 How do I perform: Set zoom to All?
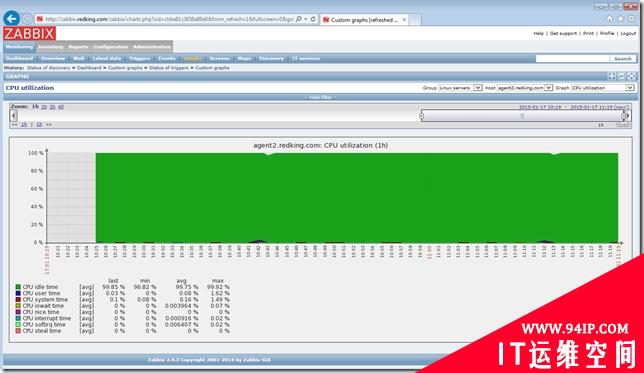pos(61,107)
